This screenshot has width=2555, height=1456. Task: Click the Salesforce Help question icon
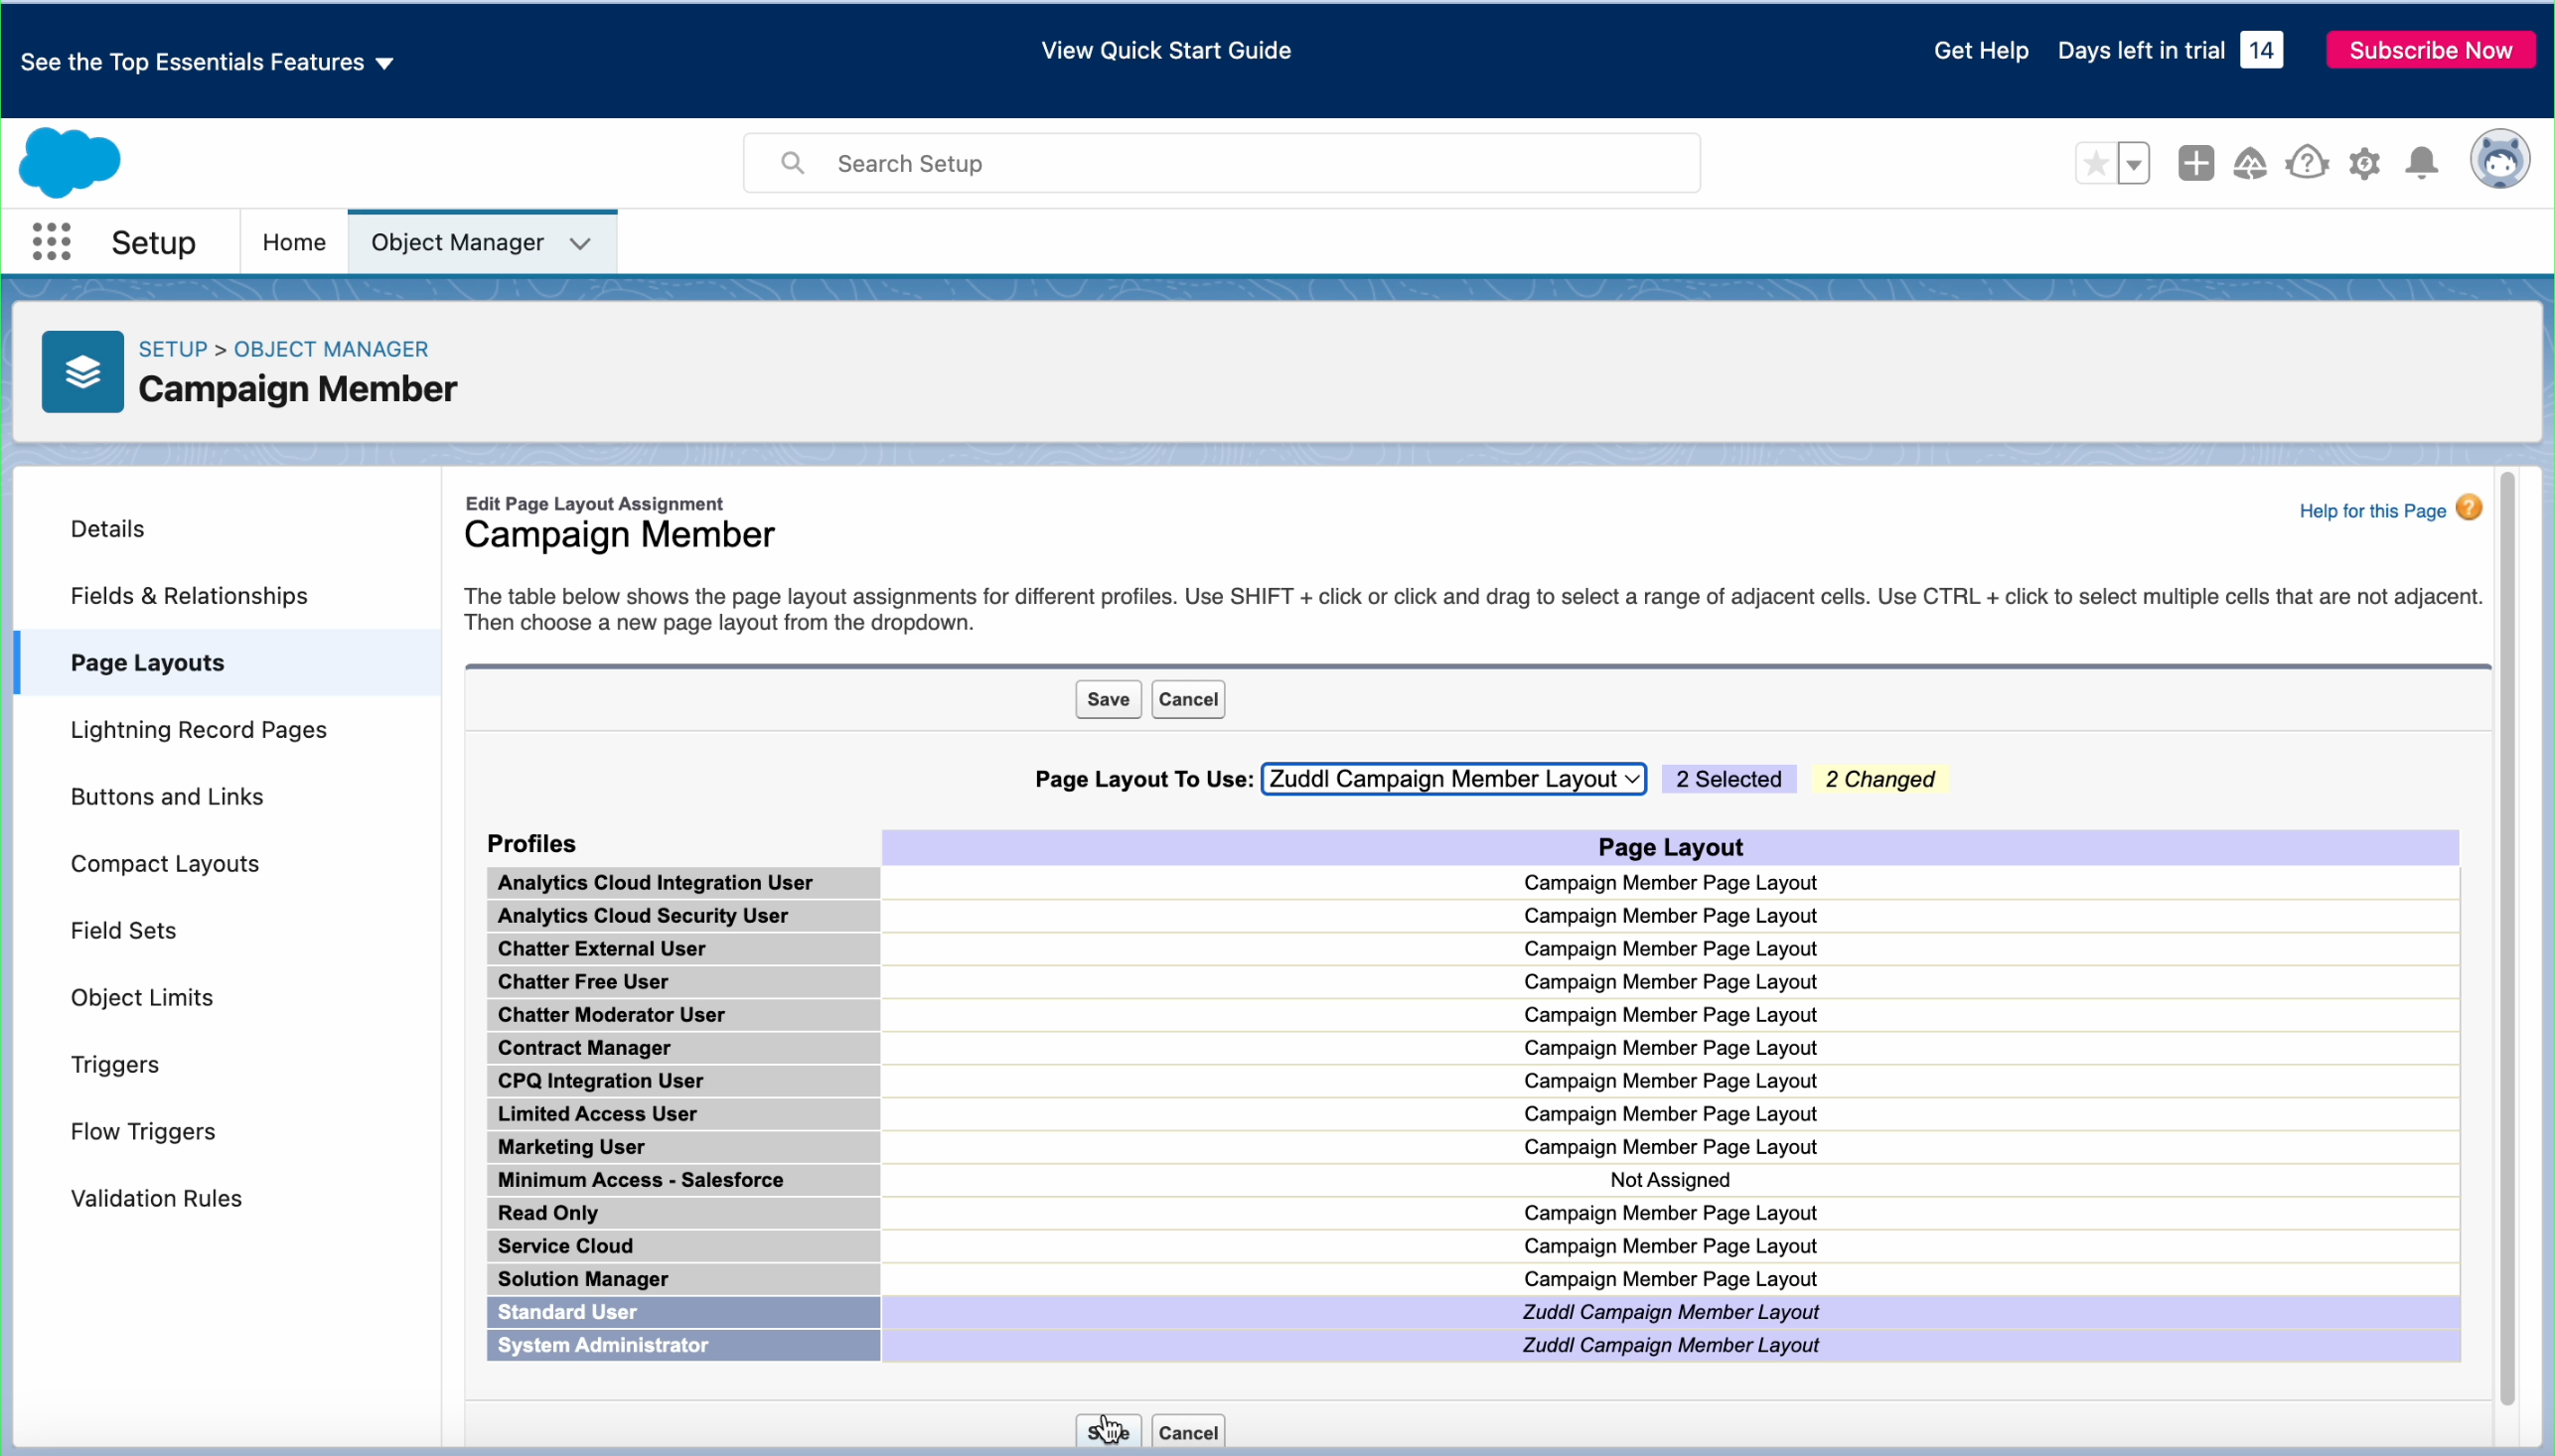[x=2306, y=163]
